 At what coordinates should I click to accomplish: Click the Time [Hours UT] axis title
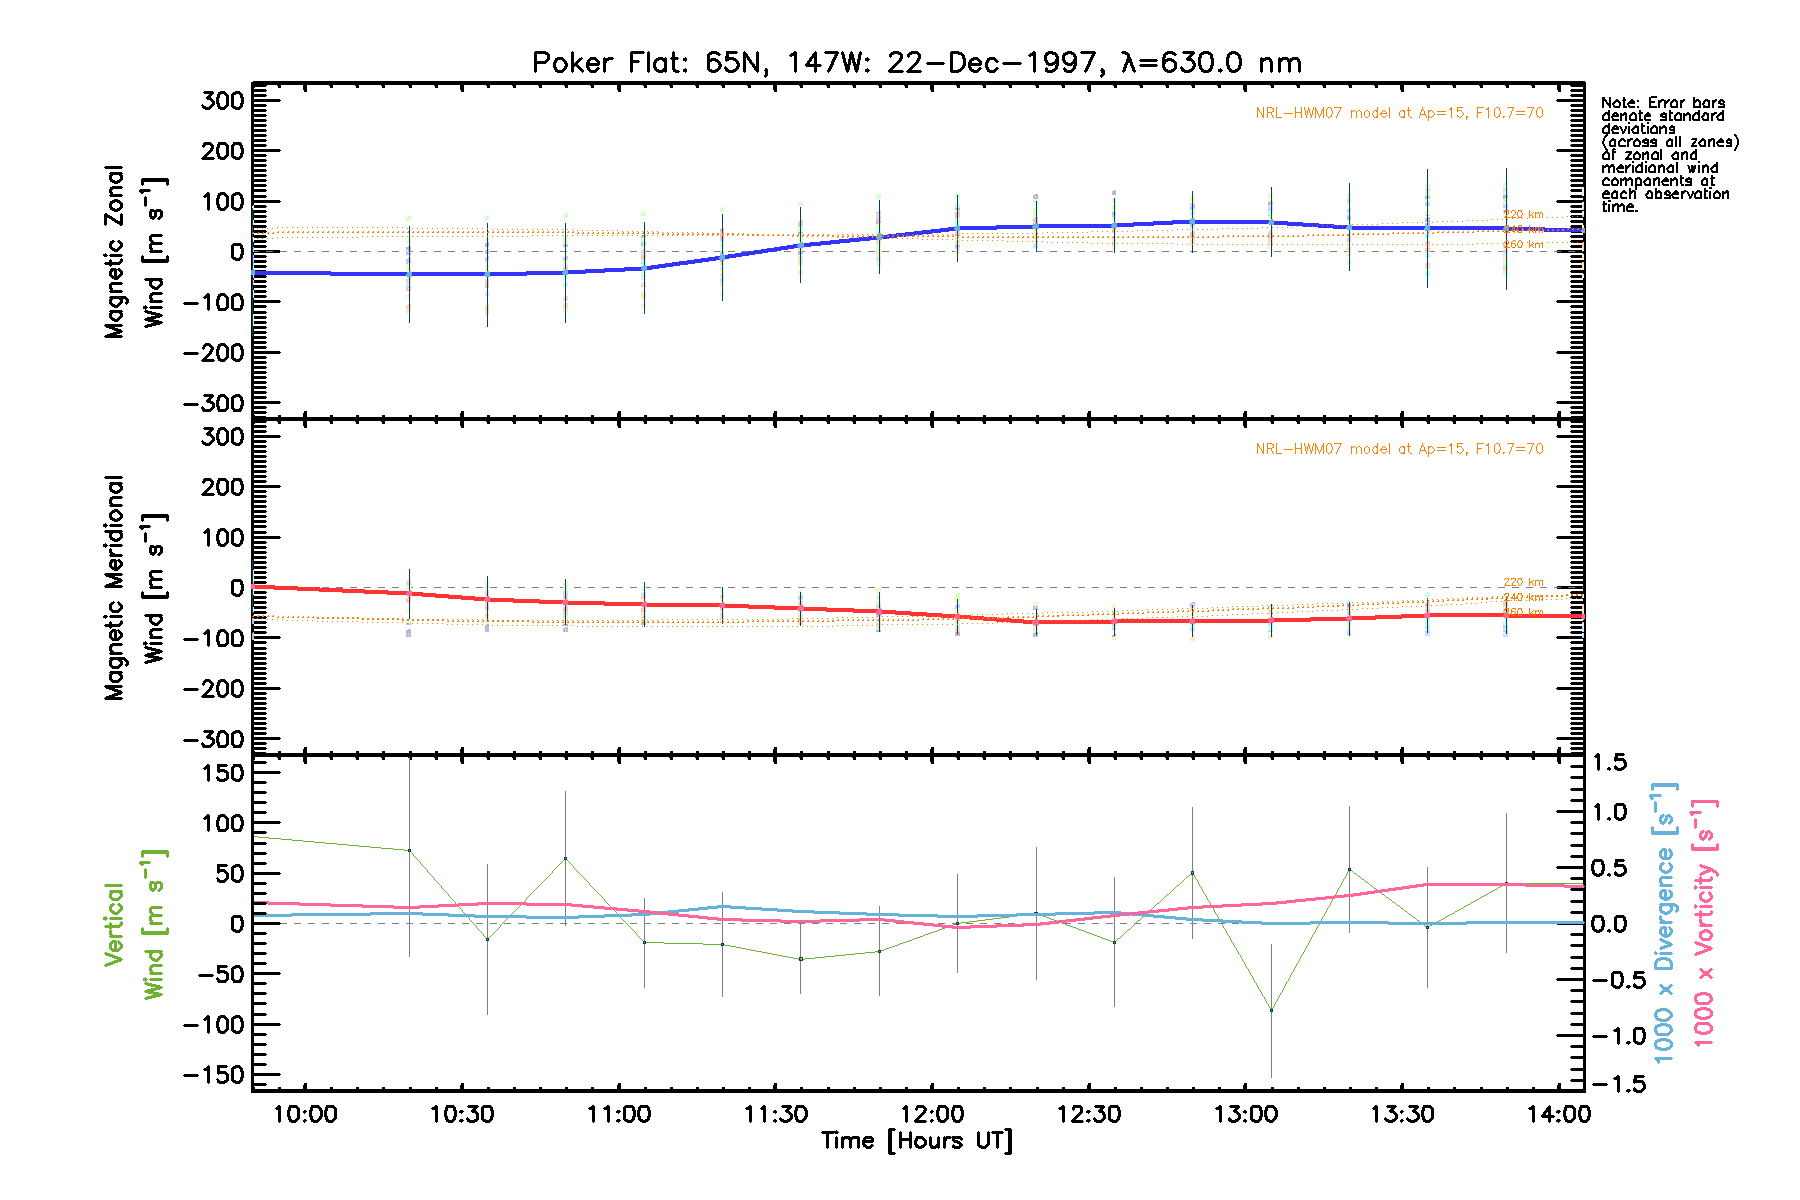pos(916,1141)
